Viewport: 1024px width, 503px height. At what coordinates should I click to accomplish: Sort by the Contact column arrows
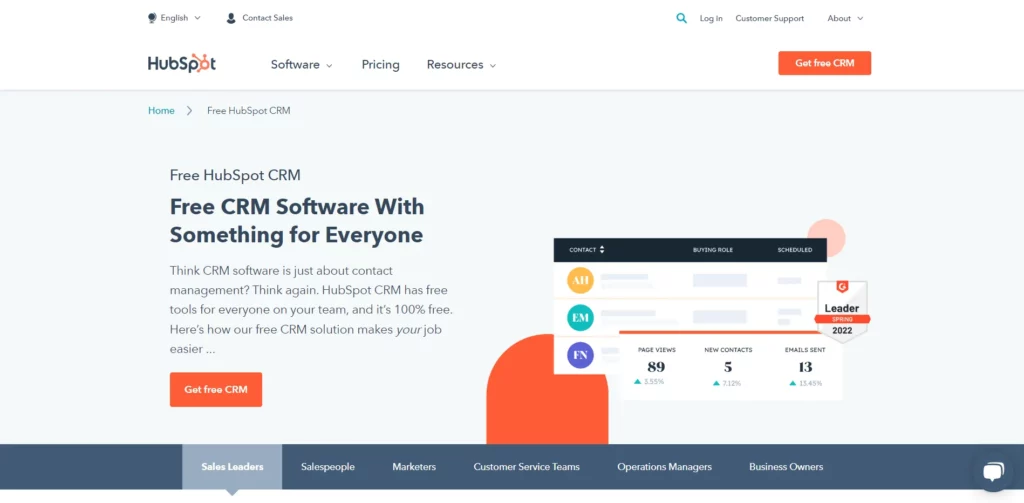[602, 250]
